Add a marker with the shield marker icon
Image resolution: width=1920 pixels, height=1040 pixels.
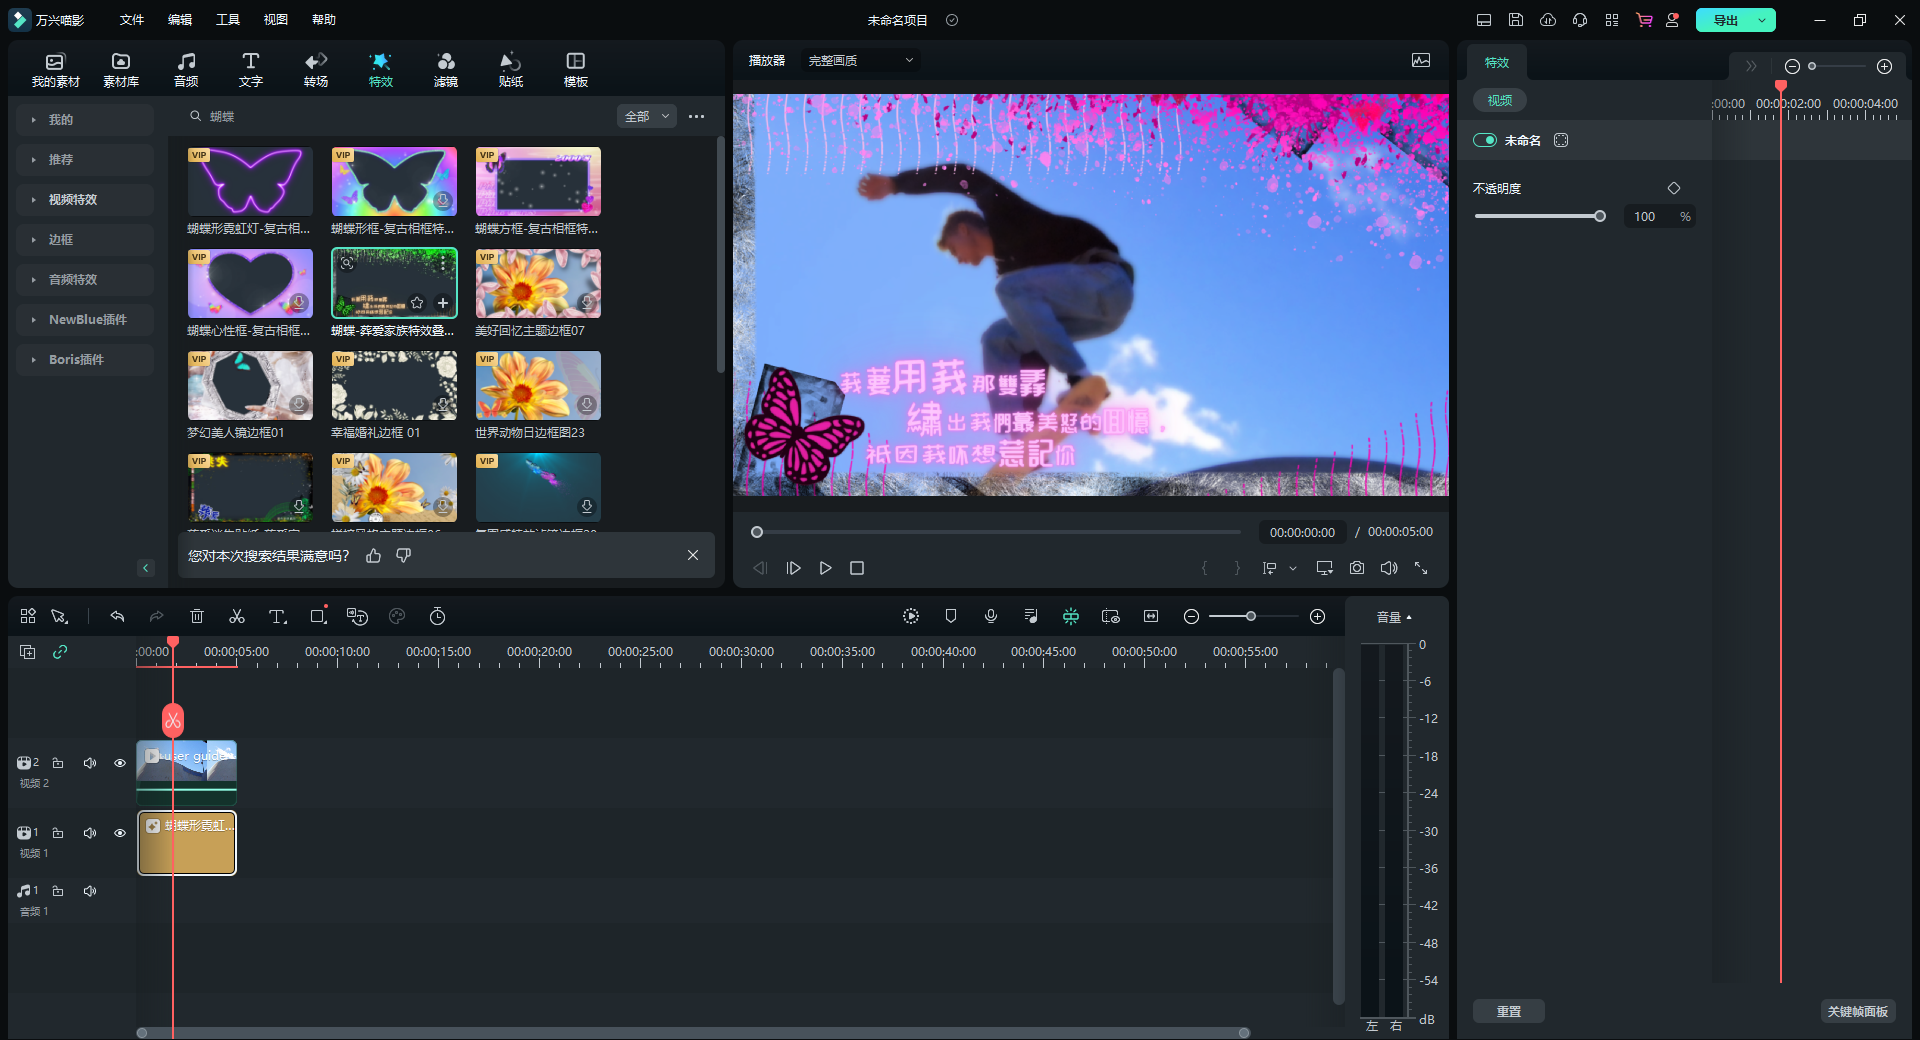click(x=951, y=617)
